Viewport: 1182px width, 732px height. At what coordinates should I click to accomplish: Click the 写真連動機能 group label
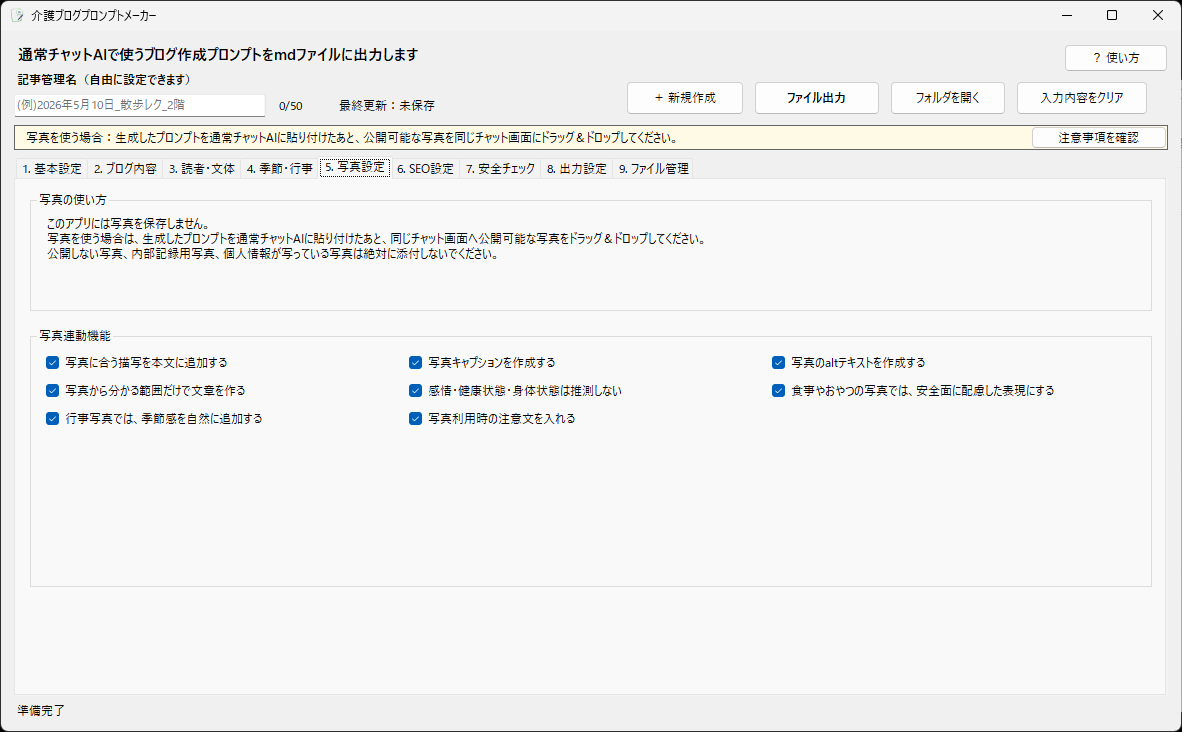click(75, 335)
